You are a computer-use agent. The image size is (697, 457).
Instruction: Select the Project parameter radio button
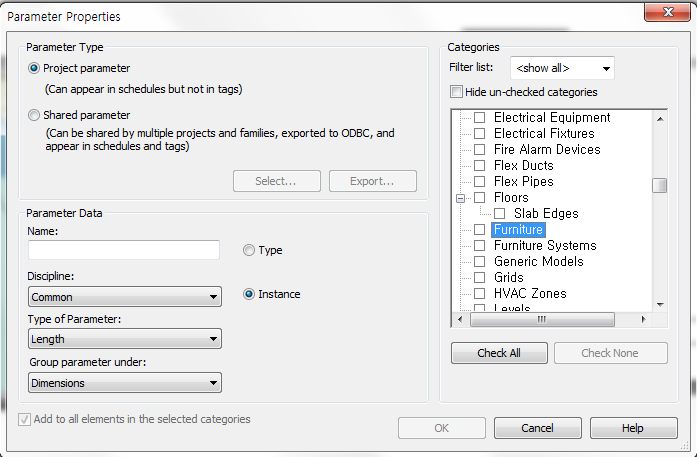tap(35, 69)
